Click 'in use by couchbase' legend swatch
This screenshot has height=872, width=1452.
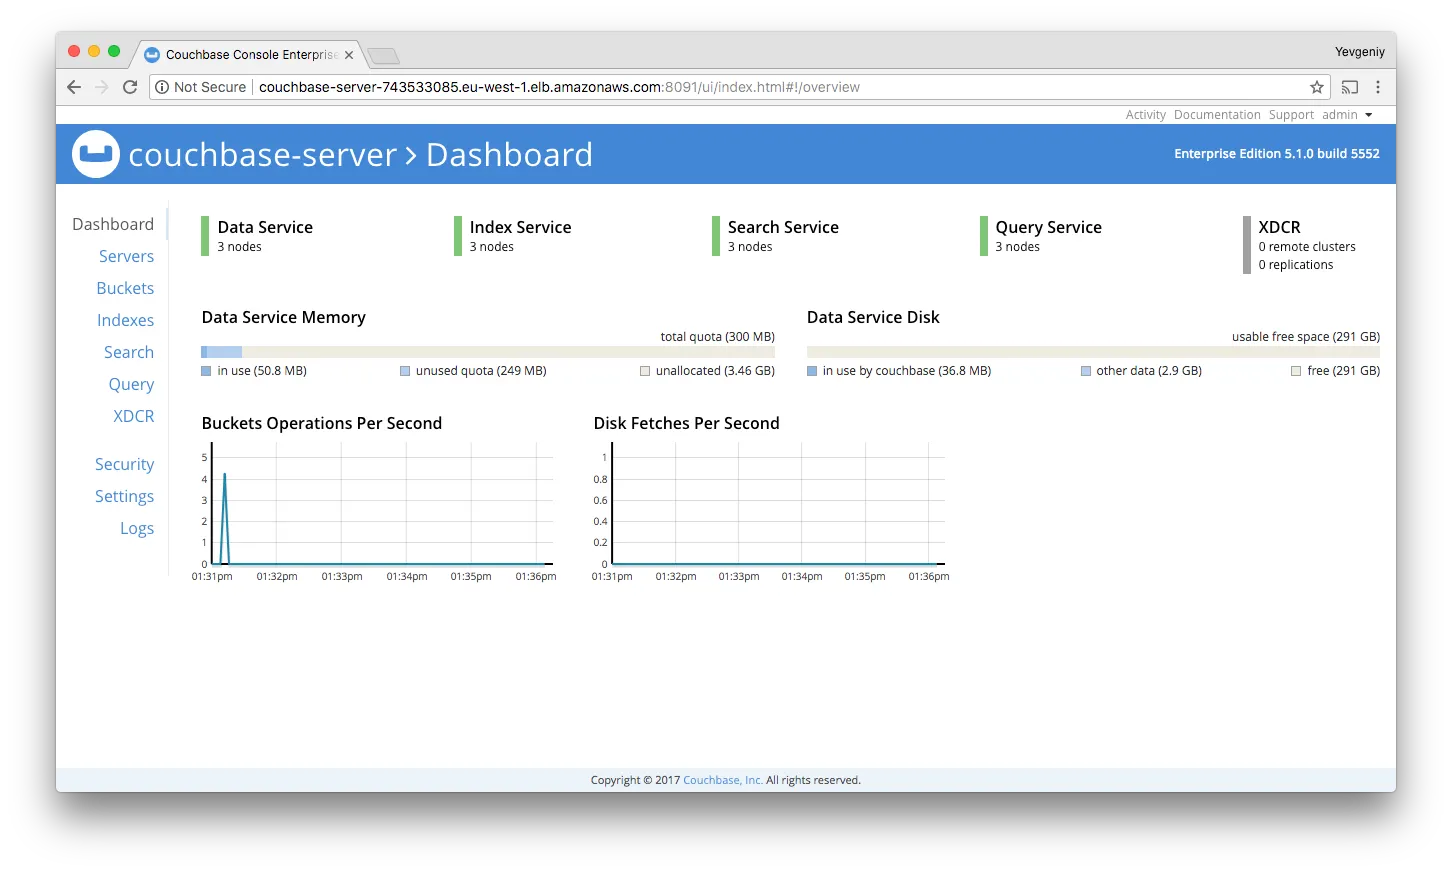[812, 371]
